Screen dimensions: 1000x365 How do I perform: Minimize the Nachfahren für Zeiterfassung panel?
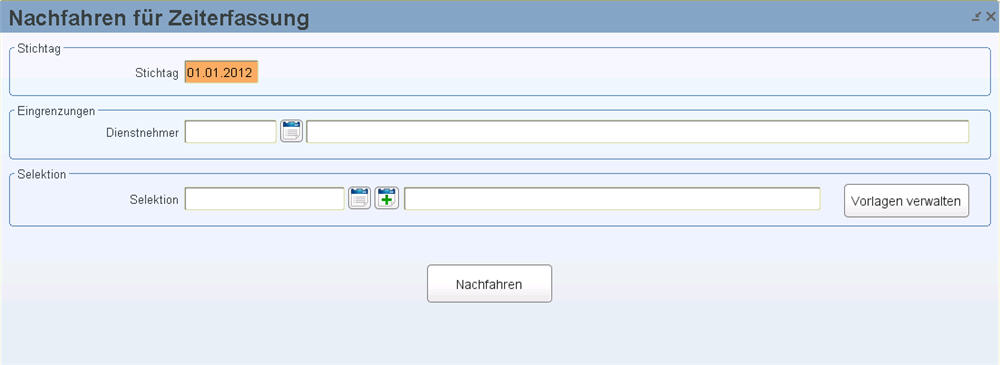coord(976,17)
